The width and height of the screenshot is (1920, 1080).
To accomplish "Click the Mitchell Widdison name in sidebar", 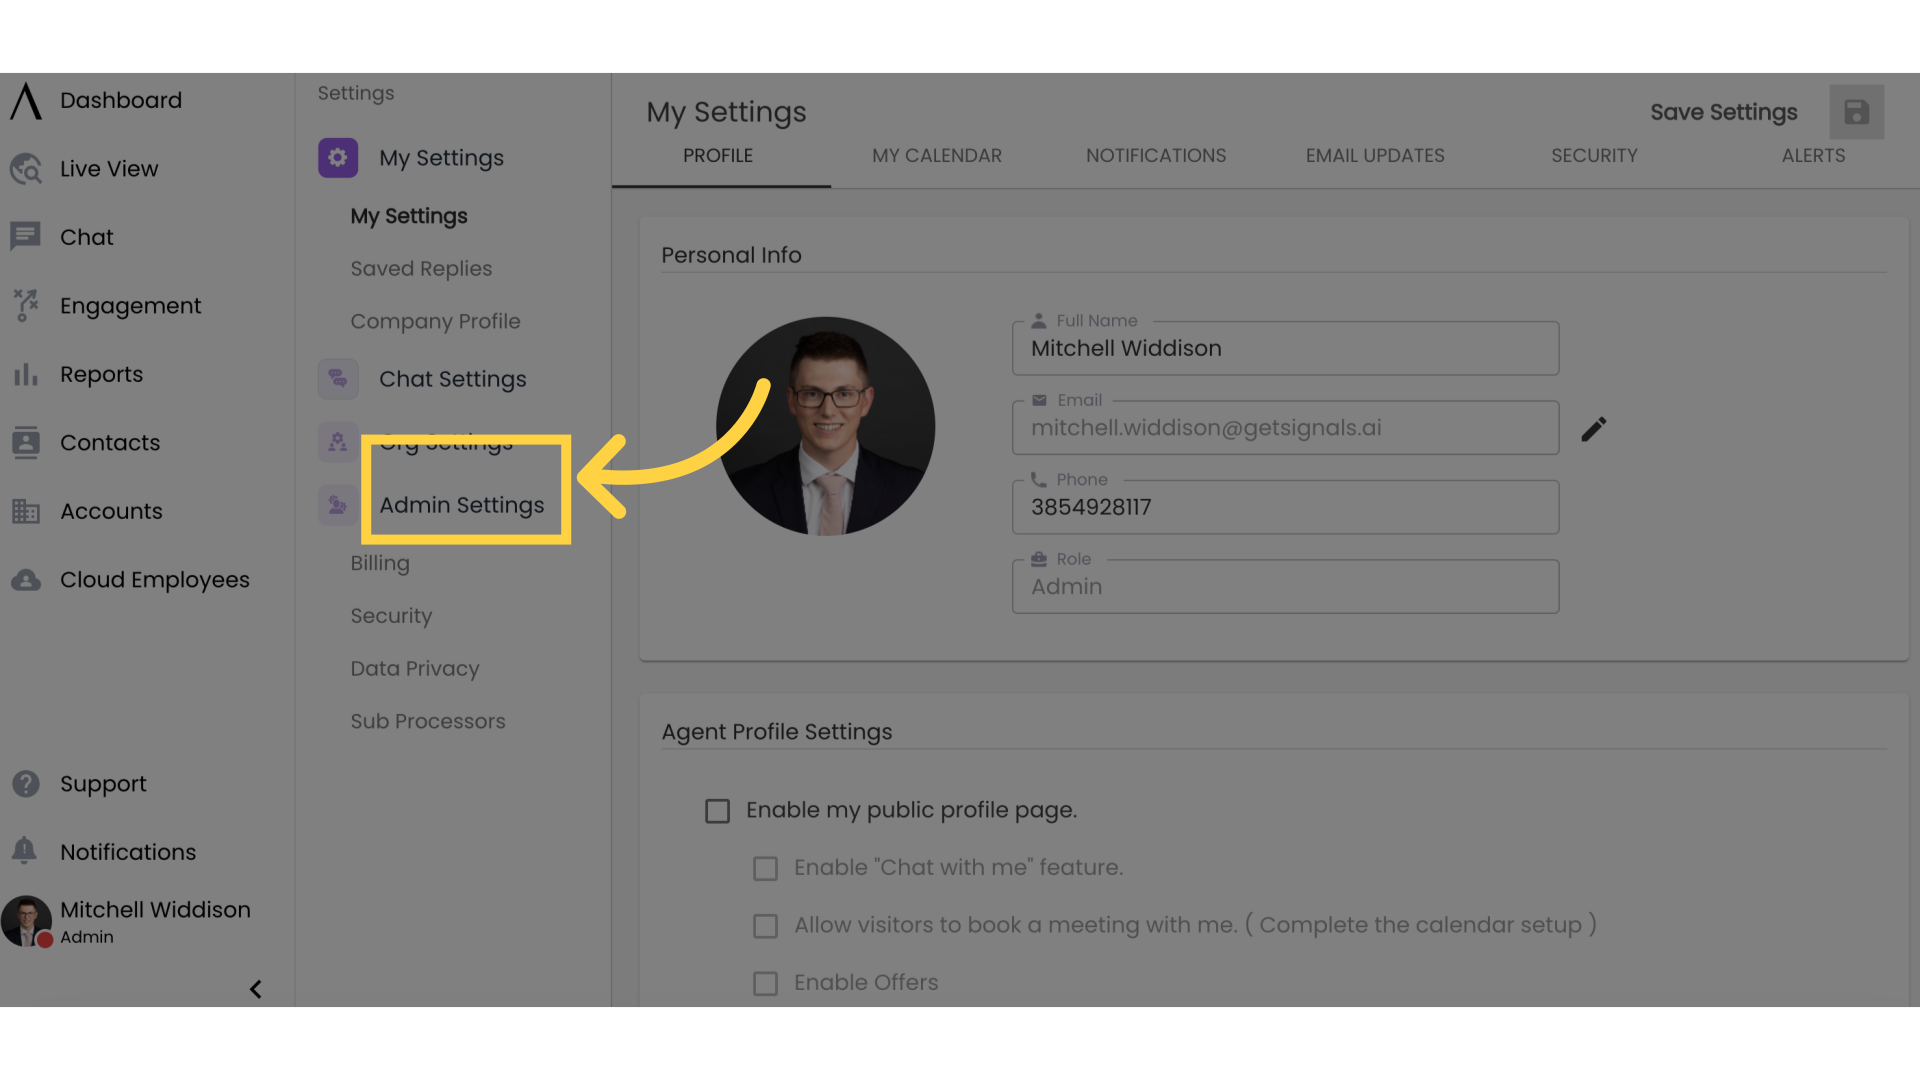I will click(155, 910).
